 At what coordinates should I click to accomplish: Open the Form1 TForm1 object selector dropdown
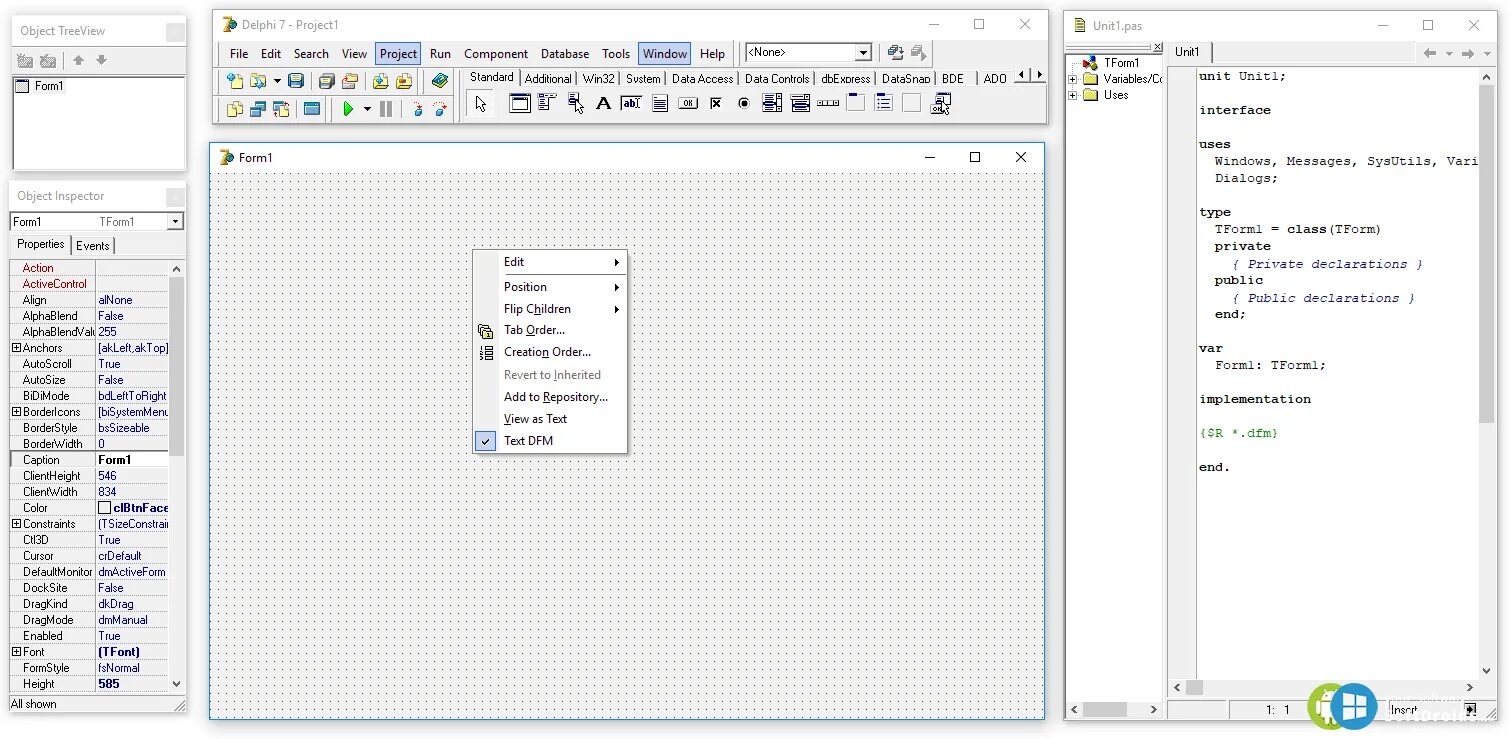(x=175, y=222)
